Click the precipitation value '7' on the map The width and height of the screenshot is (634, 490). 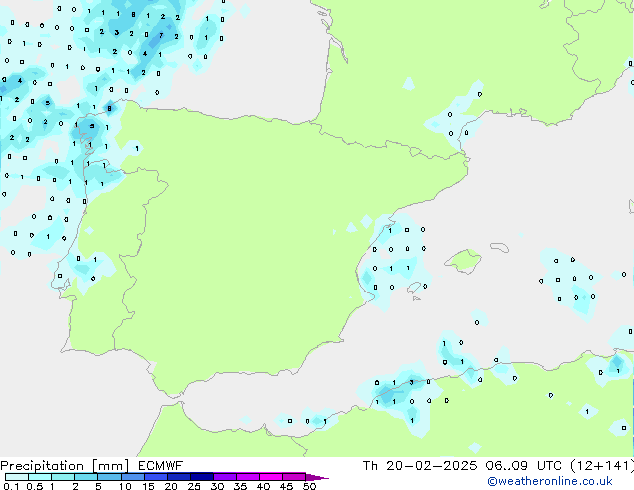point(161,36)
